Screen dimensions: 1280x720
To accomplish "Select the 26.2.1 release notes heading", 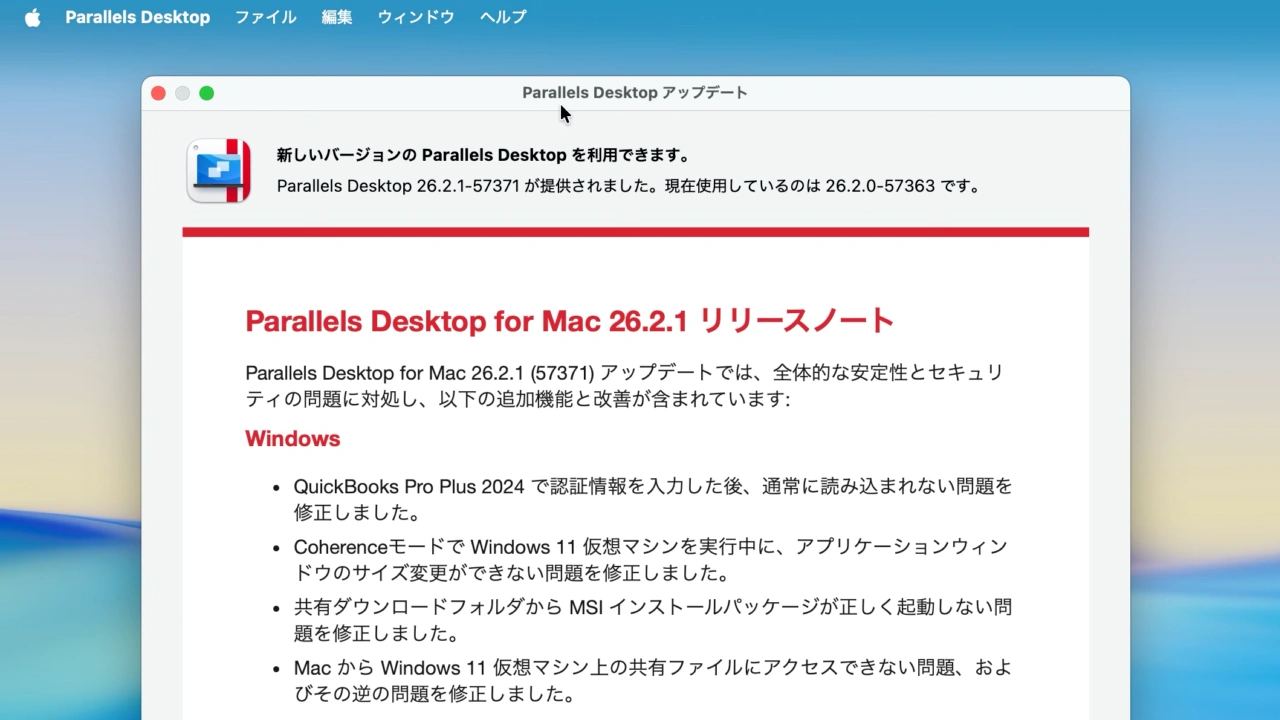I will click(568, 320).
